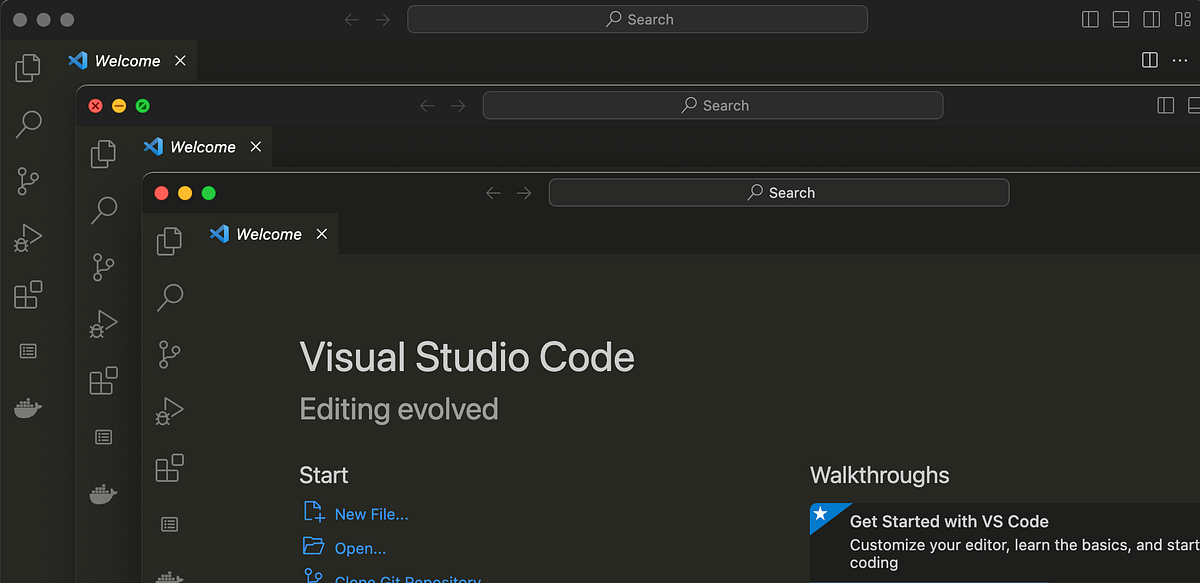Close the Welcome tab in the middle window
This screenshot has height=583, width=1200.
click(255, 146)
